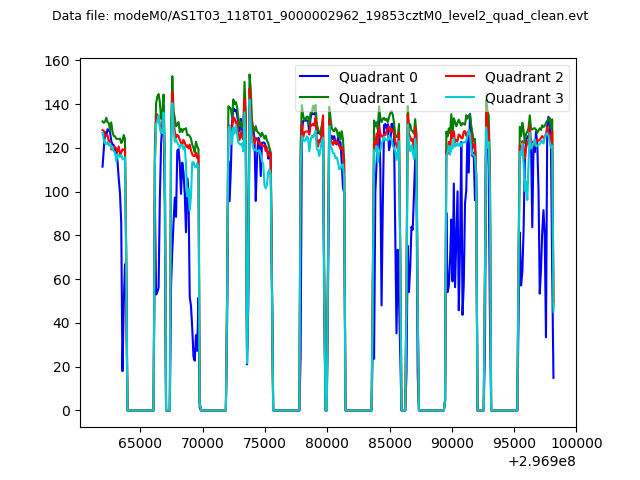Select the cyan Quadrant 3 legend line
The image size is (640, 480).
coord(462,98)
